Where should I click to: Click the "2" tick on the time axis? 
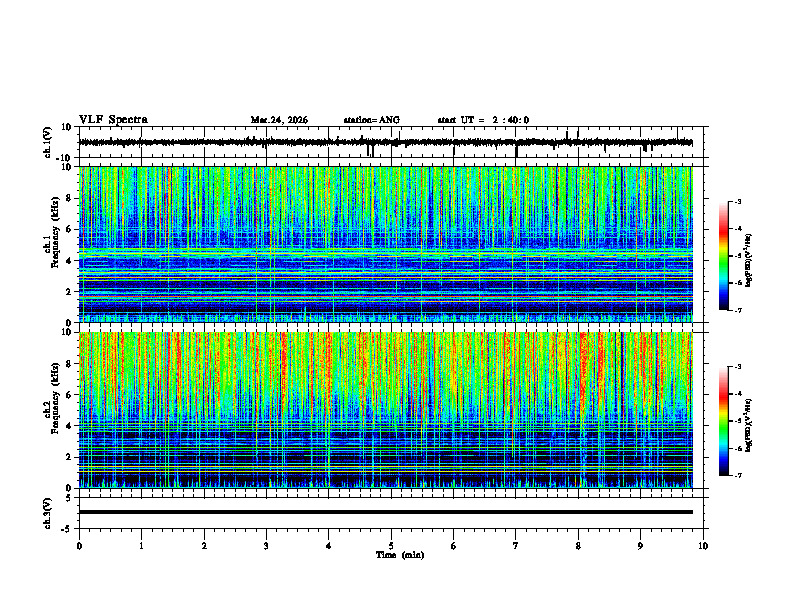tap(204, 546)
